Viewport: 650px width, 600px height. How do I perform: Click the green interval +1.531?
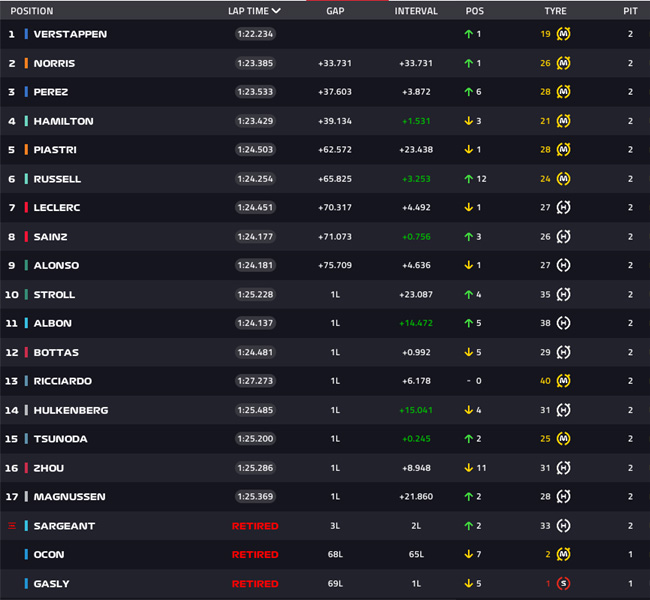coord(416,121)
